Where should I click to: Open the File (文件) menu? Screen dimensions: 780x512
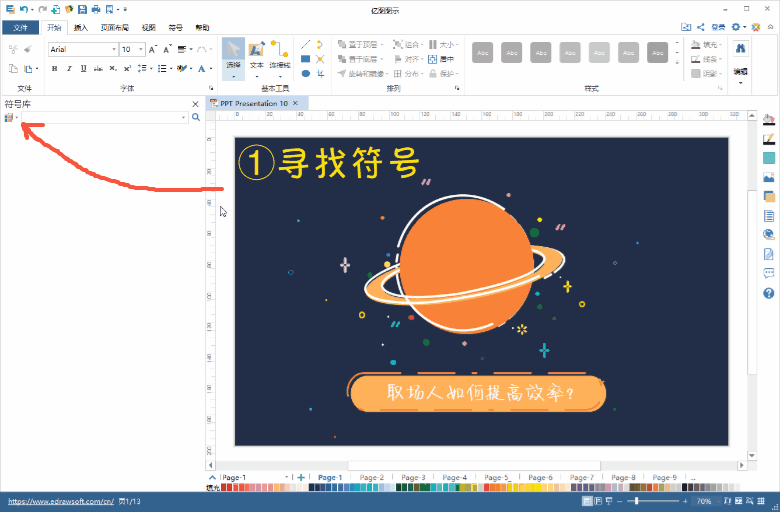[20, 27]
